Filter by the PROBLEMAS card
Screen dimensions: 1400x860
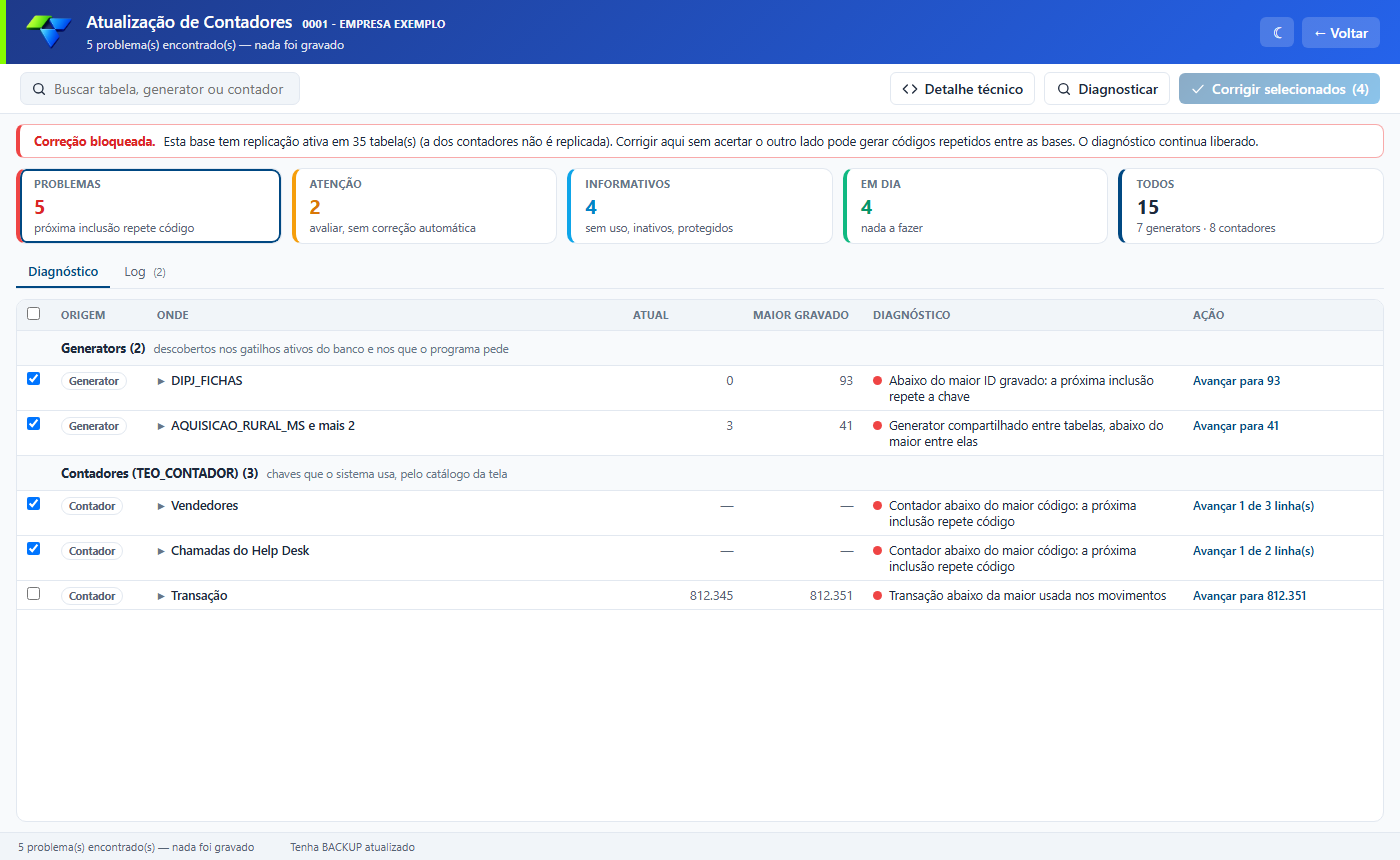click(x=148, y=206)
